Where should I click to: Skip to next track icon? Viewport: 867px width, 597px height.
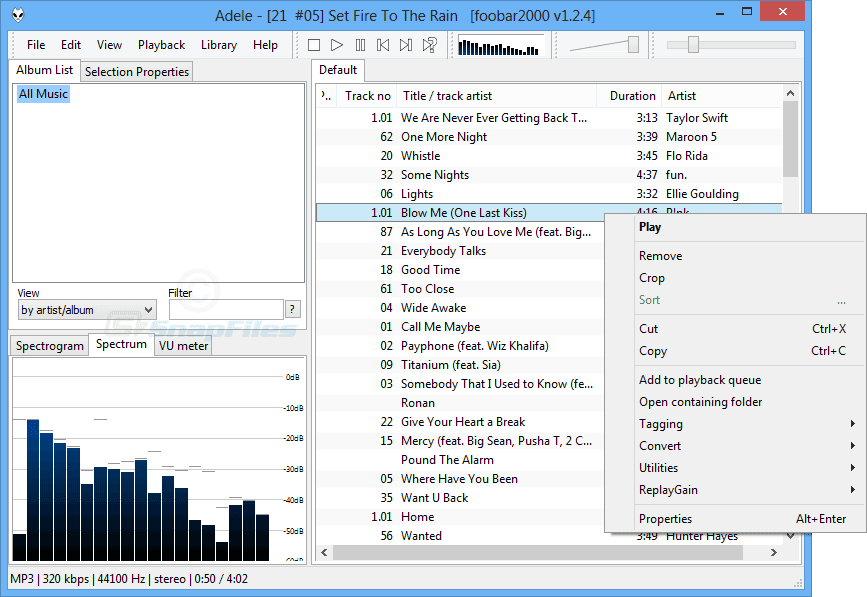406,45
